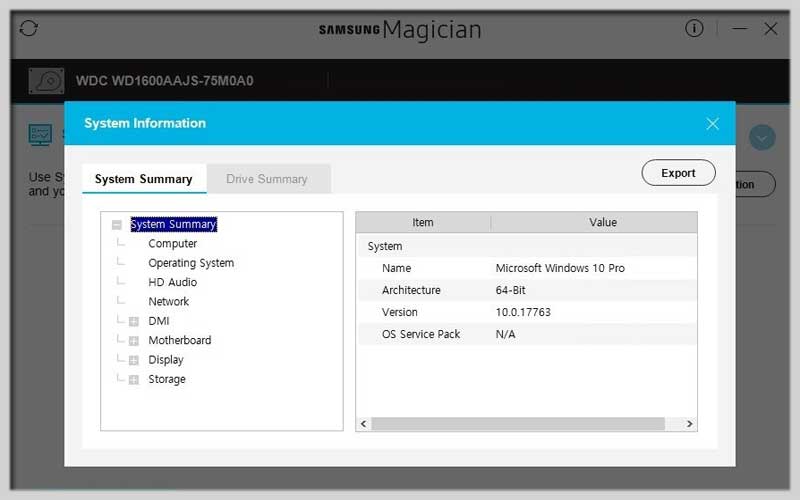The image size is (800, 500).
Task: Expand the DMI tree node
Action: pos(134,321)
